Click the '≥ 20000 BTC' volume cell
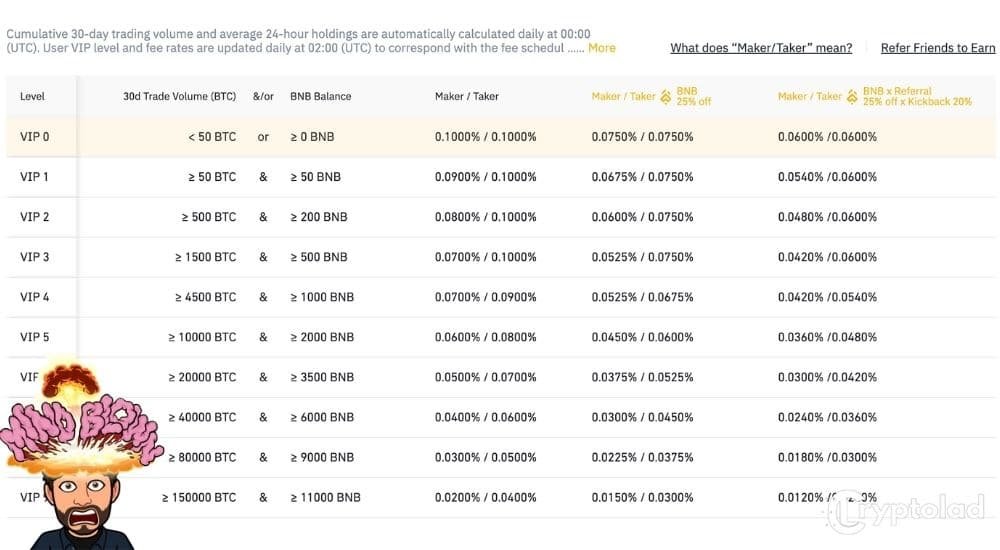The height and width of the screenshot is (550, 1000). click(202, 377)
